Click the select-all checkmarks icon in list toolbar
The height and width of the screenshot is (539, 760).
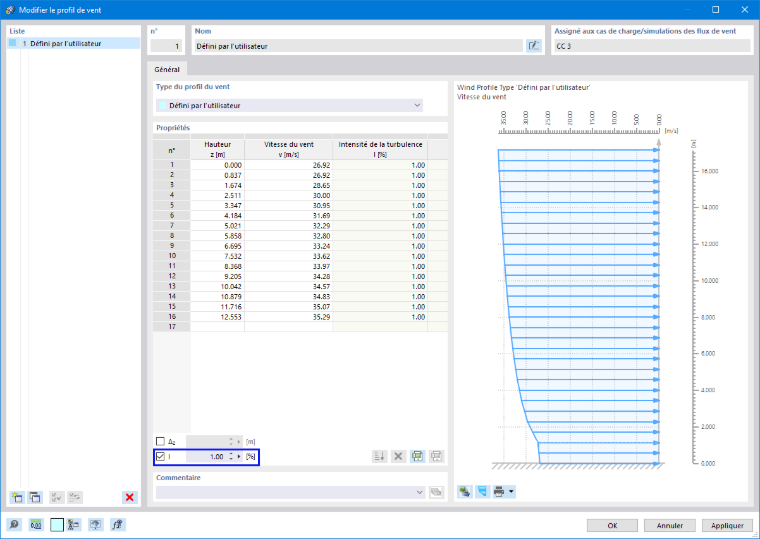[x=57, y=497]
